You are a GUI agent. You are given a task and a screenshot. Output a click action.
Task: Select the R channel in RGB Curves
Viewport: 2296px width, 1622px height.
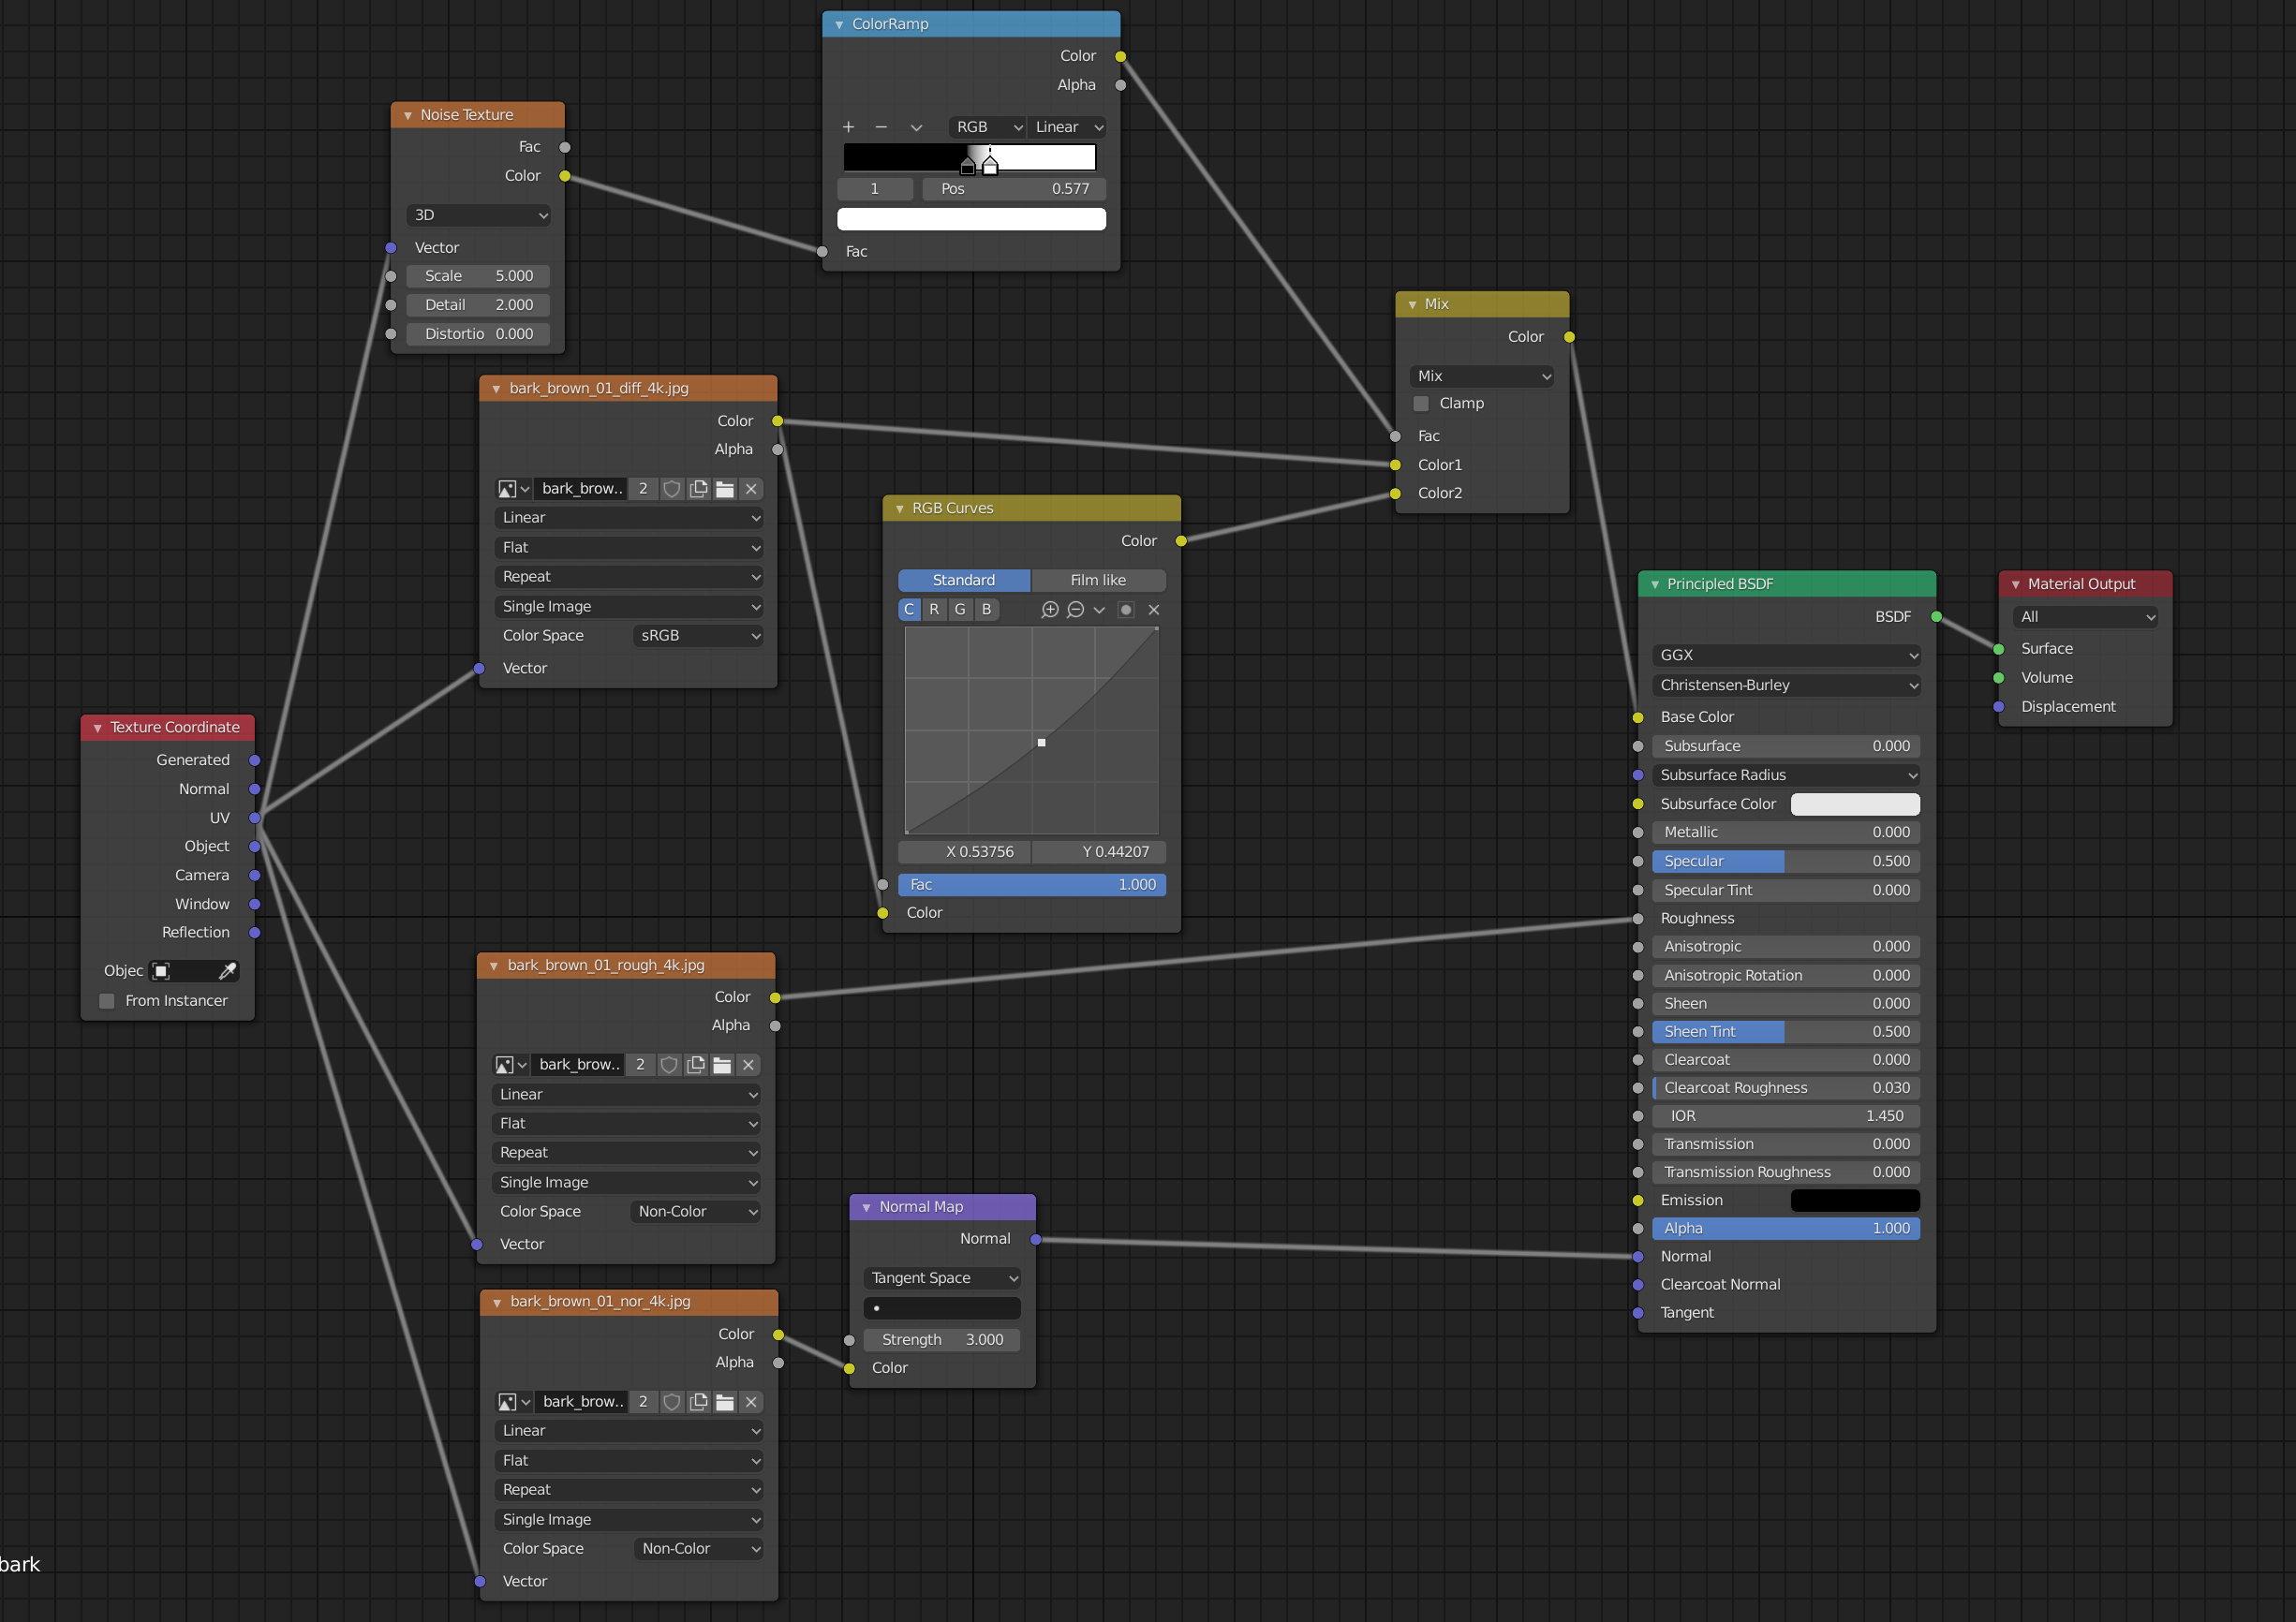[934, 610]
